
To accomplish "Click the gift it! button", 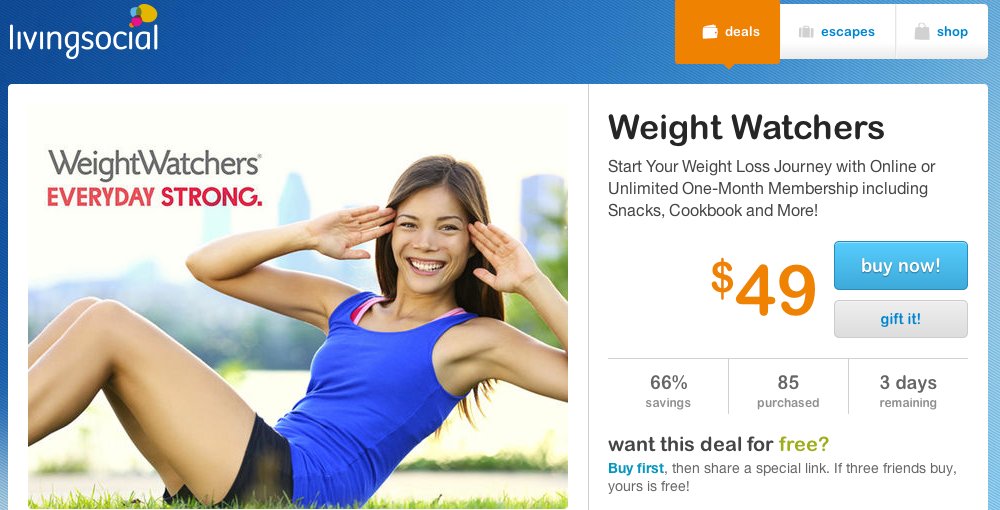I will click(x=901, y=319).
